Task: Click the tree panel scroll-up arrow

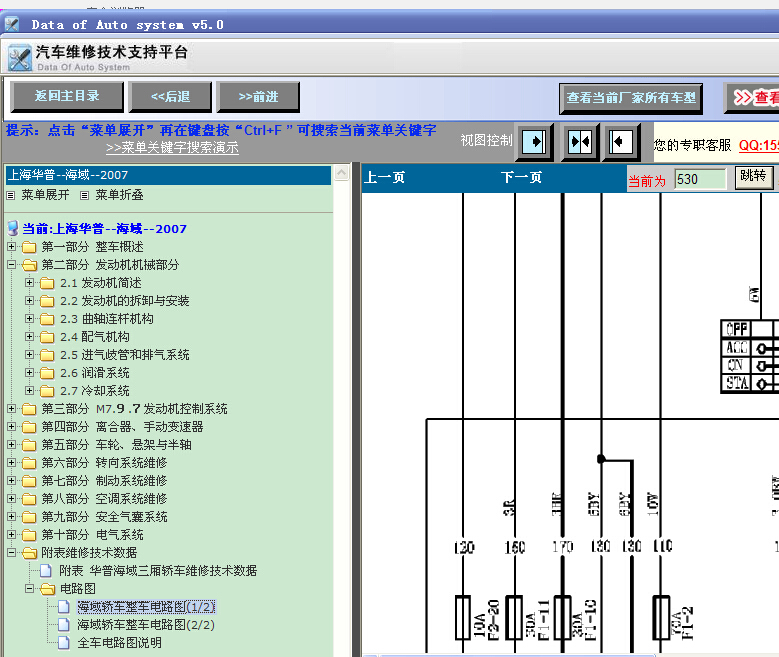Action: (x=341, y=173)
